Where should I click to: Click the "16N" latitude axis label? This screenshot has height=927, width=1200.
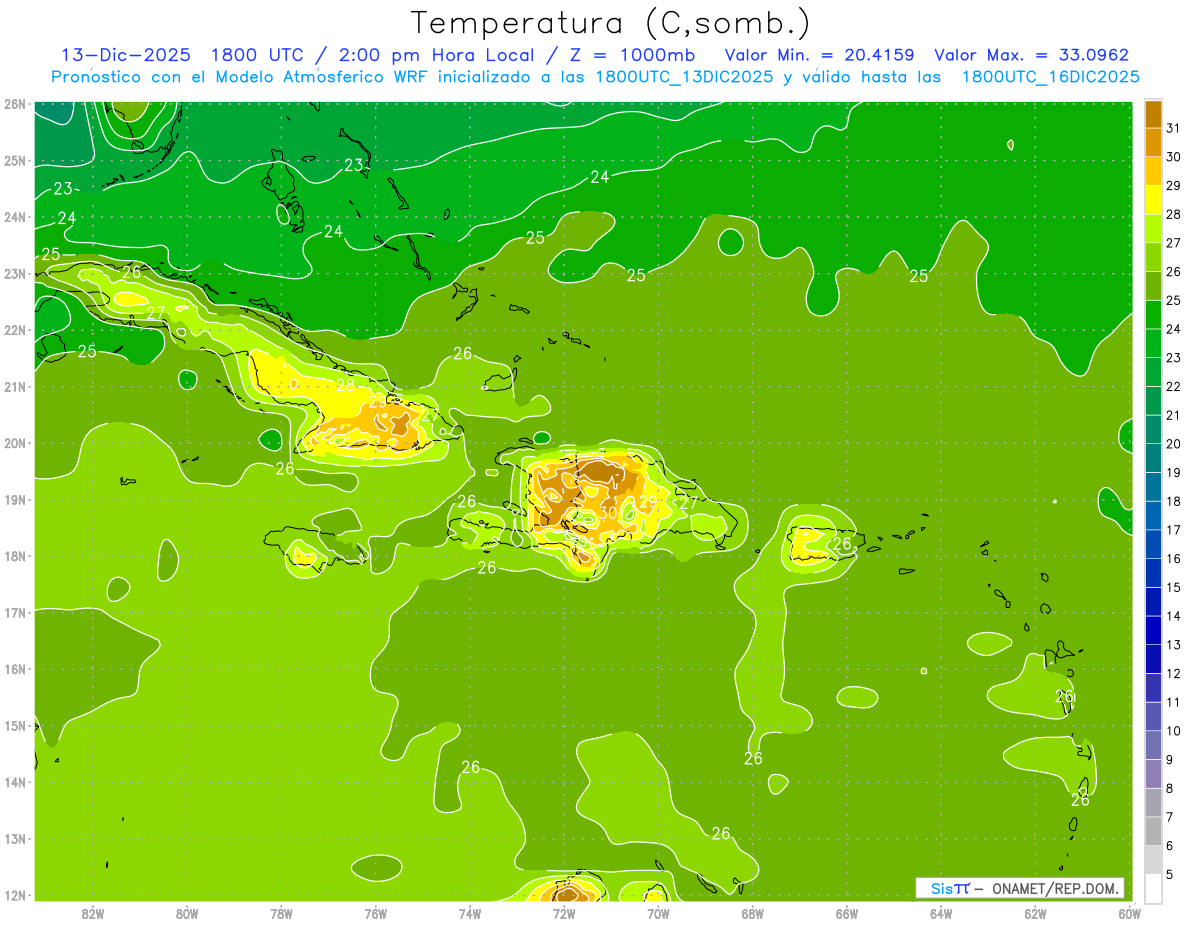point(14,669)
